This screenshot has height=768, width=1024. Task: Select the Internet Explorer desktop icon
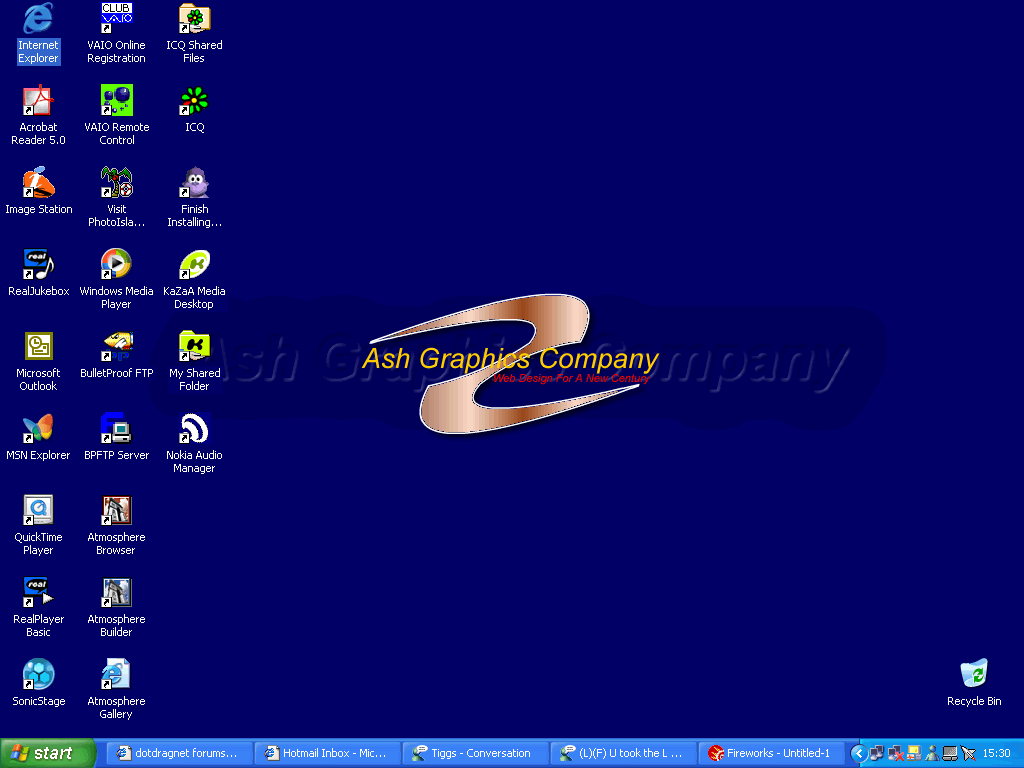38,19
